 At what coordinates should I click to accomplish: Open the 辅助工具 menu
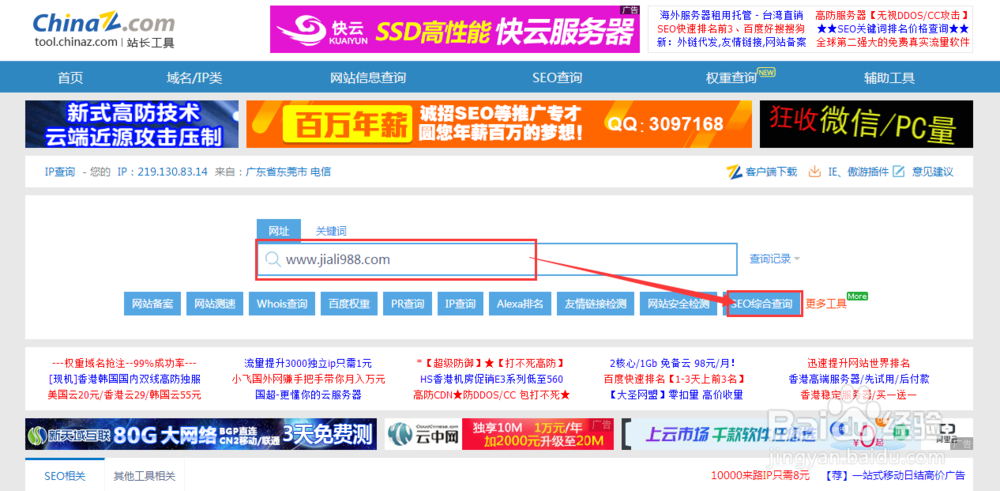tap(889, 78)
